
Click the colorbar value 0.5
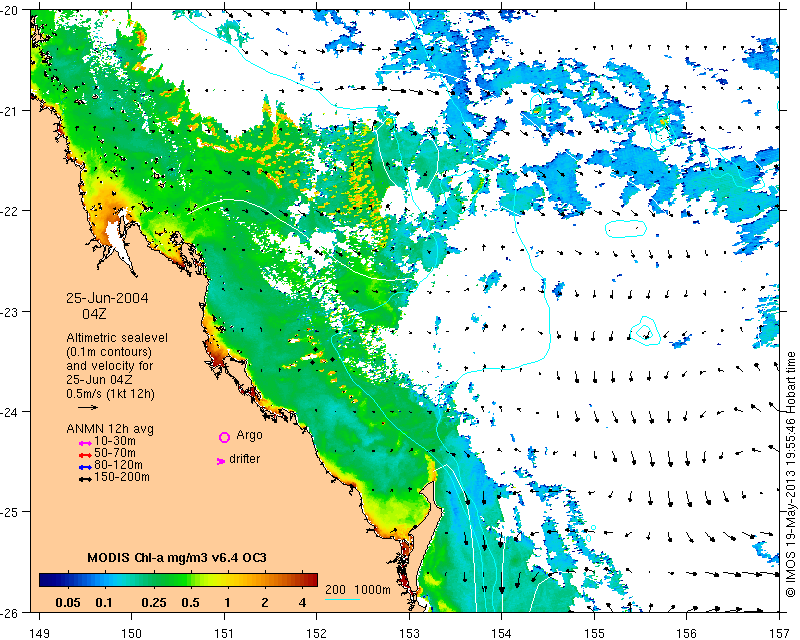pos(190,603)
